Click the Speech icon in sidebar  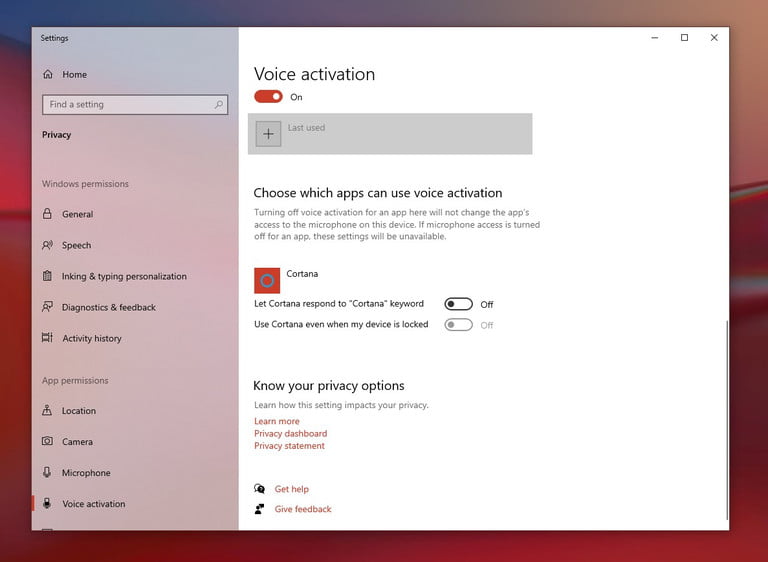pos(47,245)
